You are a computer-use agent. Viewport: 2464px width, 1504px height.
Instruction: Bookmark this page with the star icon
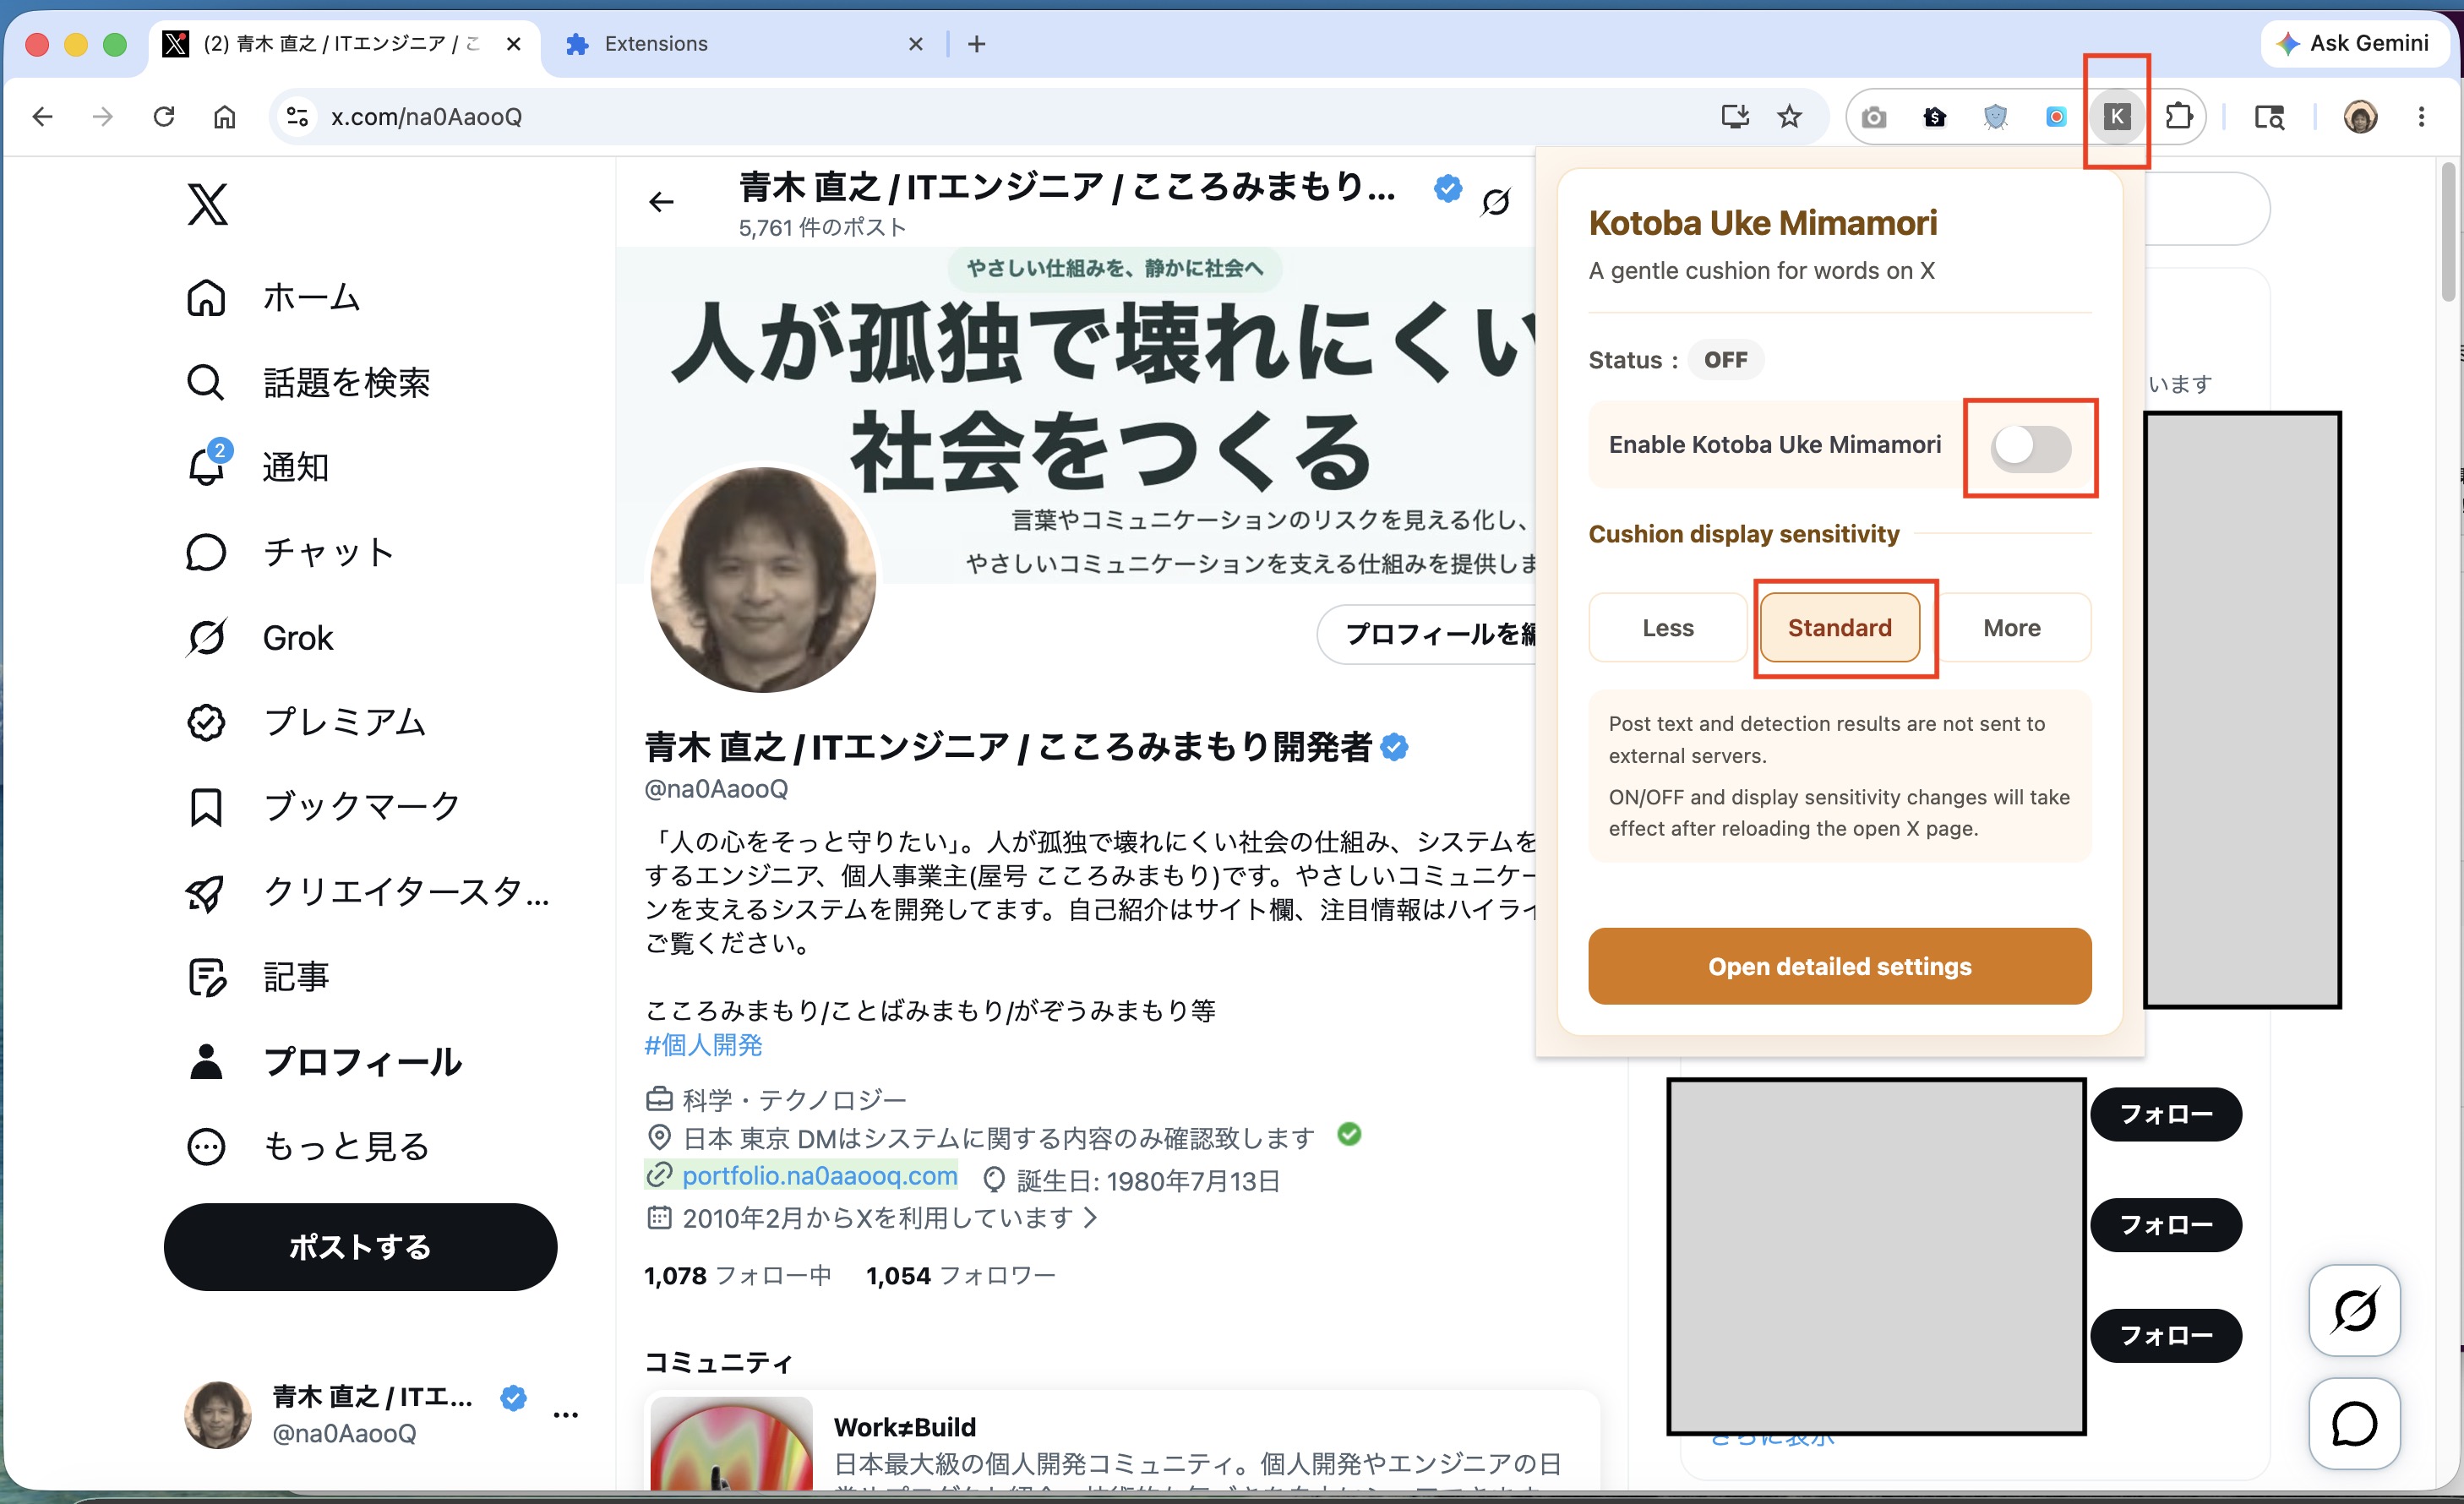[x=1789, y=117]
